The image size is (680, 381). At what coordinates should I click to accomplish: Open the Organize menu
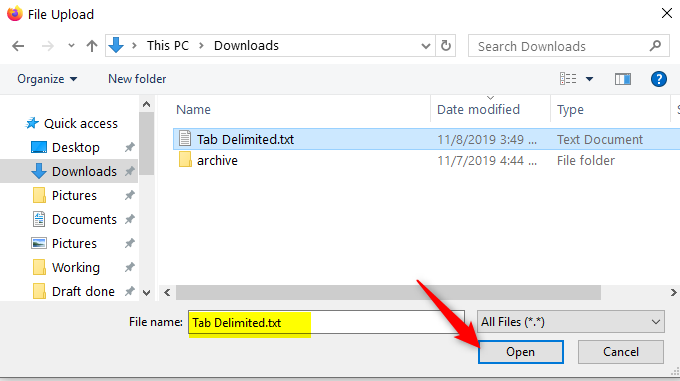click(47, 79)
